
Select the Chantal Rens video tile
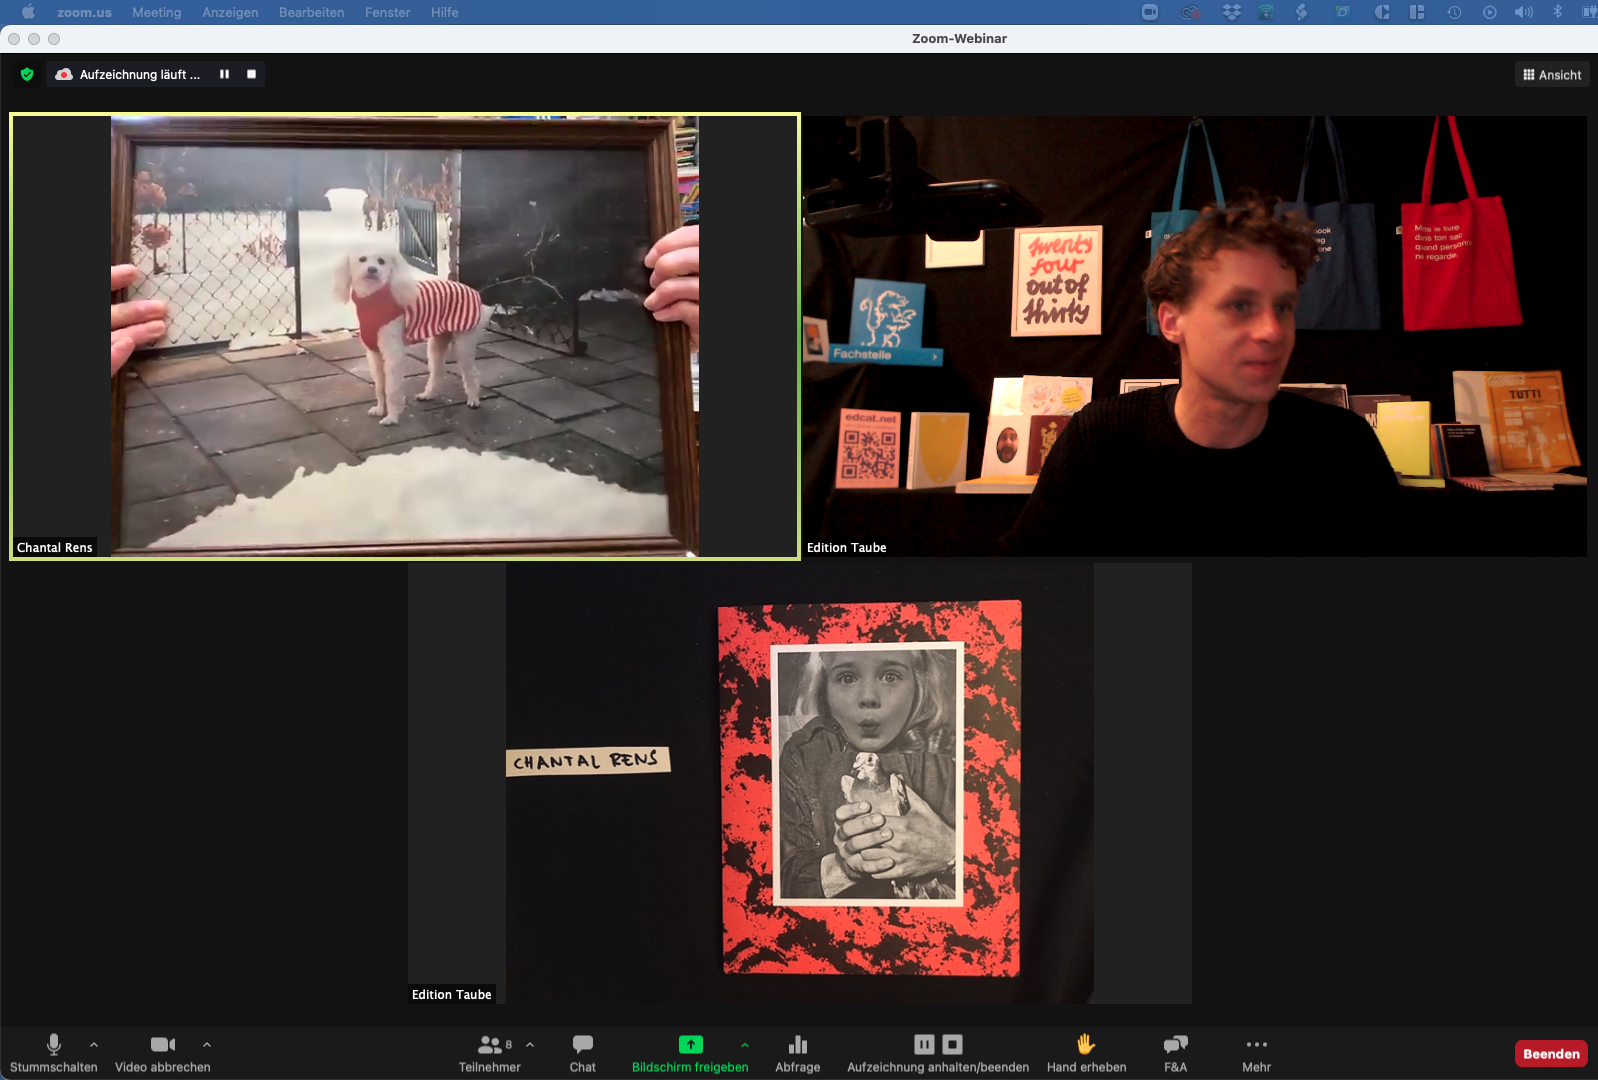pyautogui.click(x=404, y=336)
